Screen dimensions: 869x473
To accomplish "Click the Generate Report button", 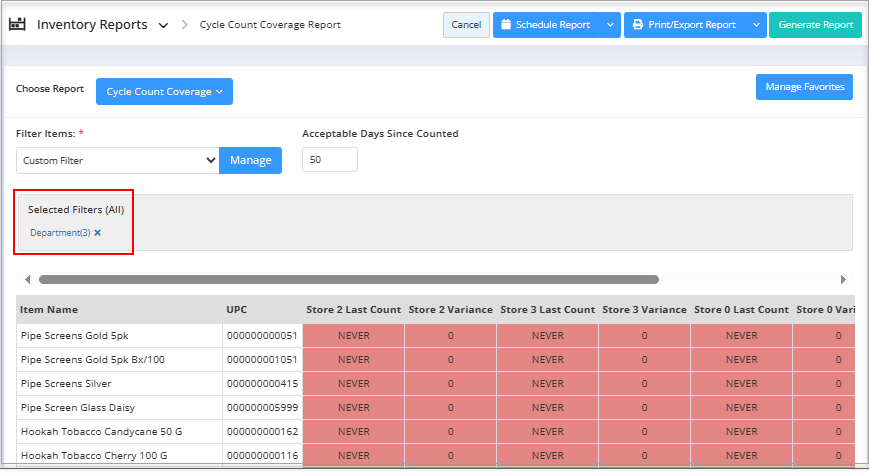I will tap(815, 25).
